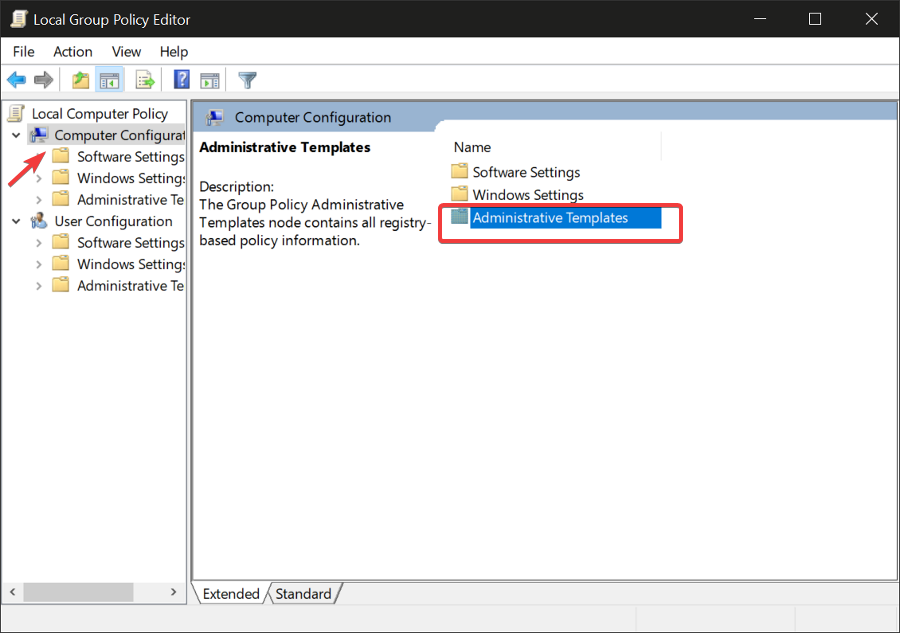Screen dimensions: 900x633
Task: Click Windows Settings folder icon in right pane
Action: click(x=459, y=193)
